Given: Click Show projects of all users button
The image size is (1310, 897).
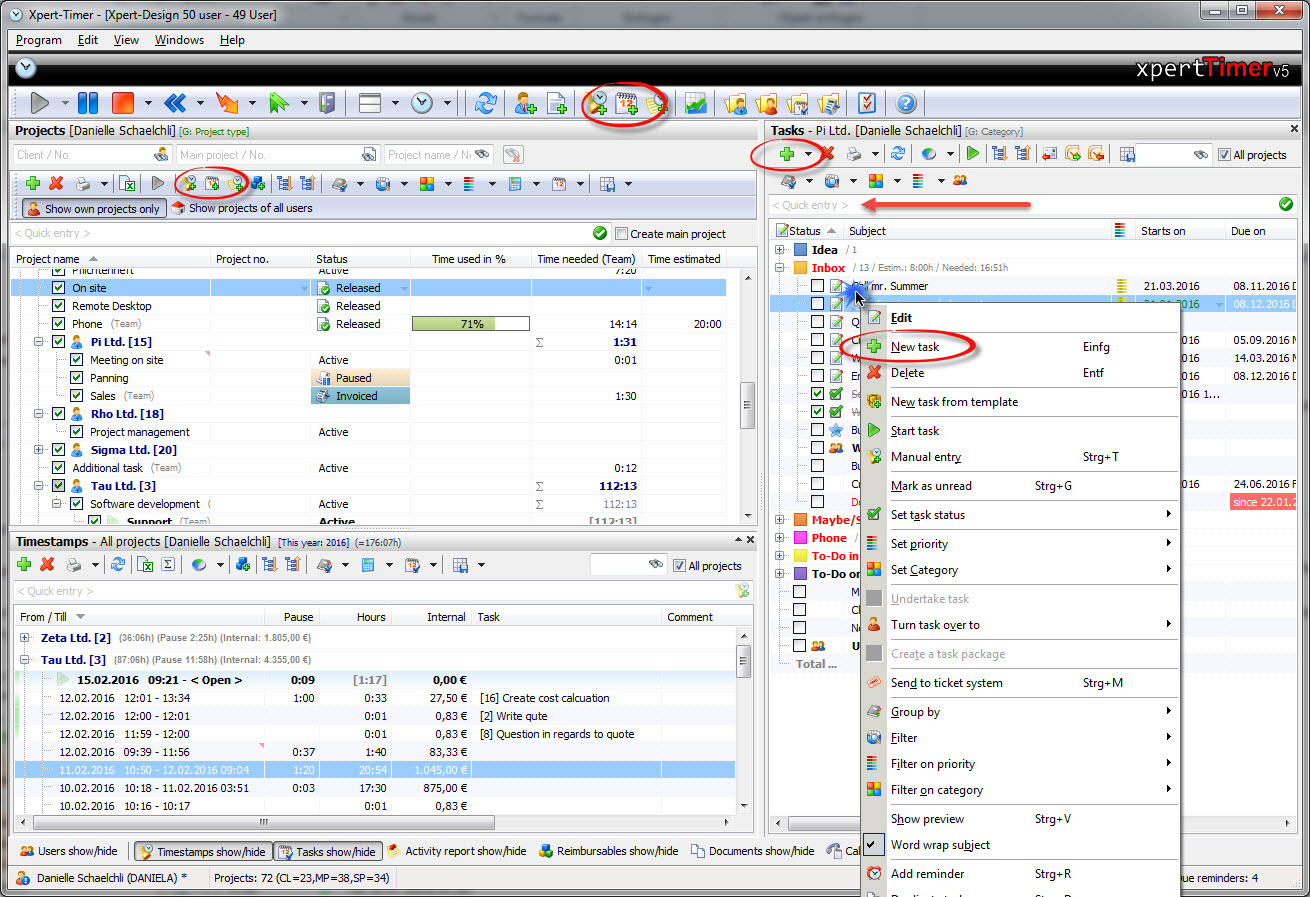Looking at the screenshot, I should 241,209.
